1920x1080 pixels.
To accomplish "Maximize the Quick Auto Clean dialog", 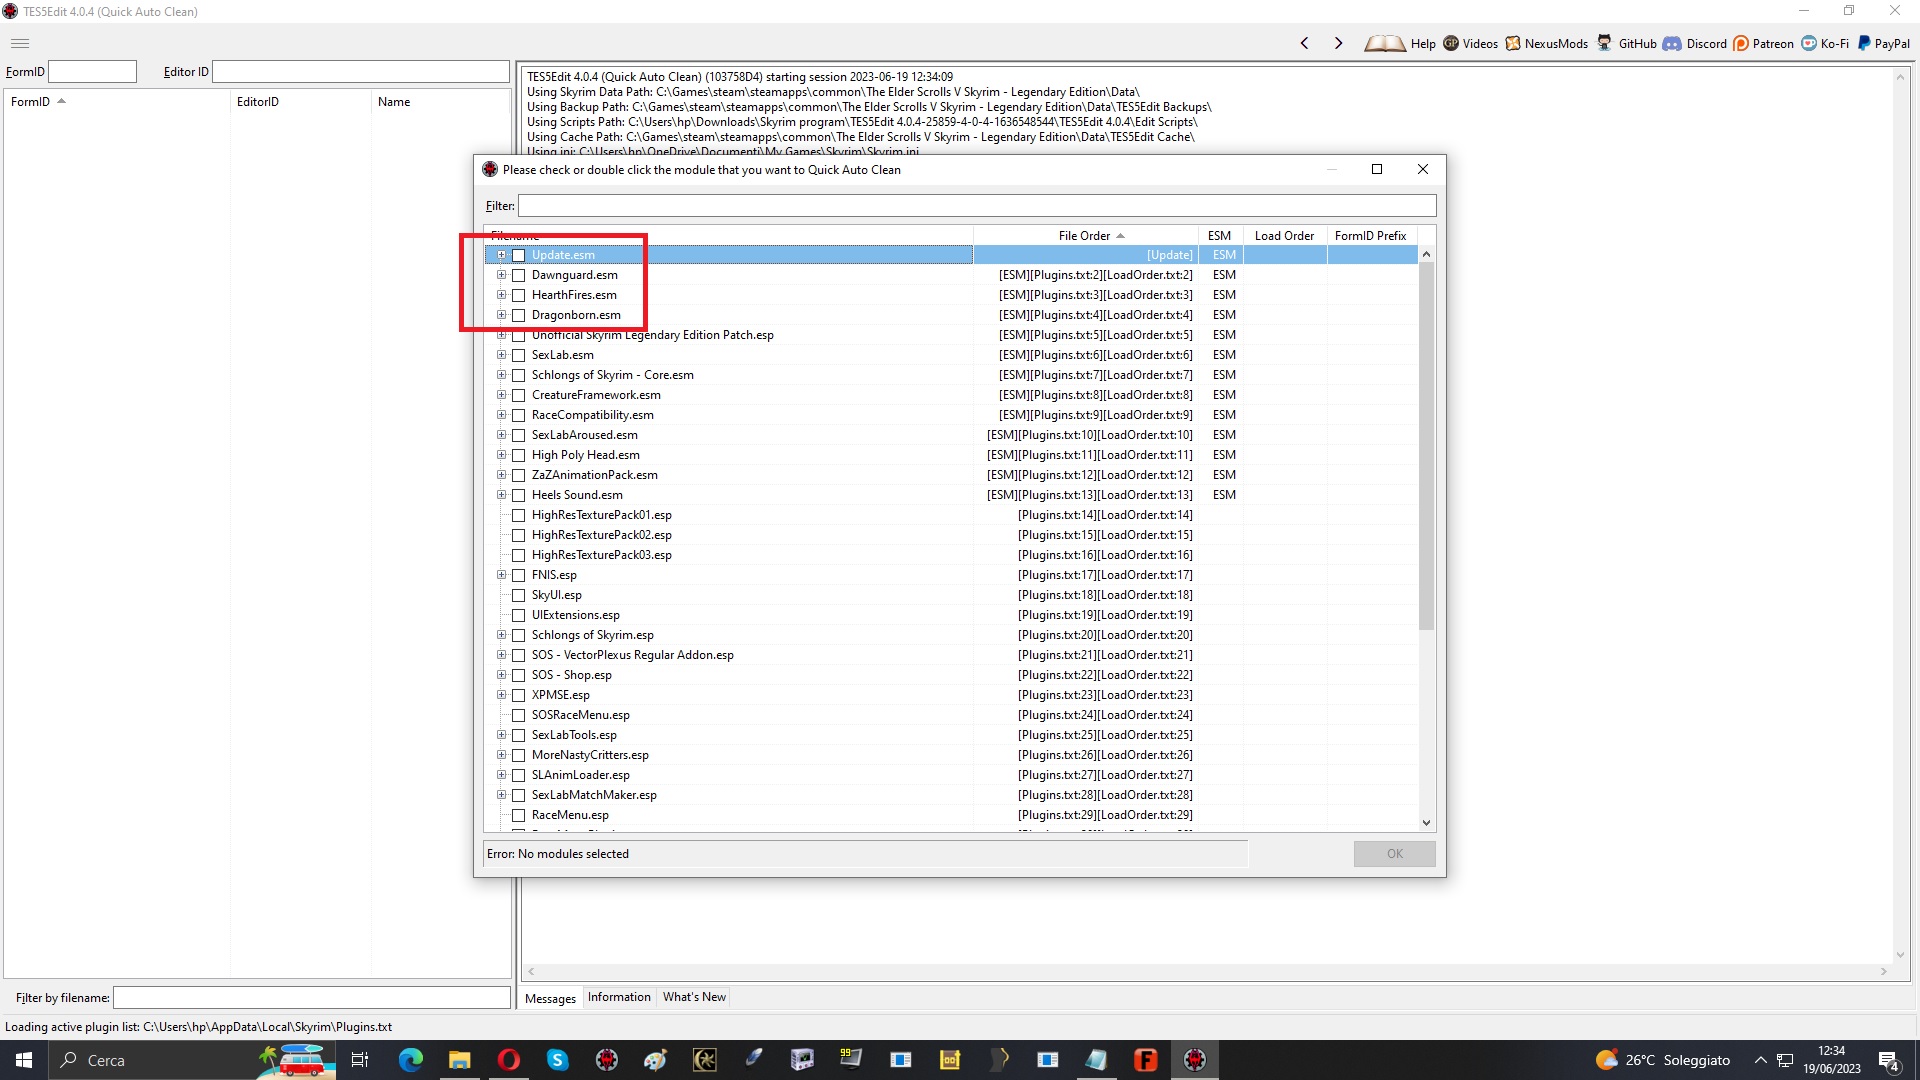I will [x=1377, y=169].
